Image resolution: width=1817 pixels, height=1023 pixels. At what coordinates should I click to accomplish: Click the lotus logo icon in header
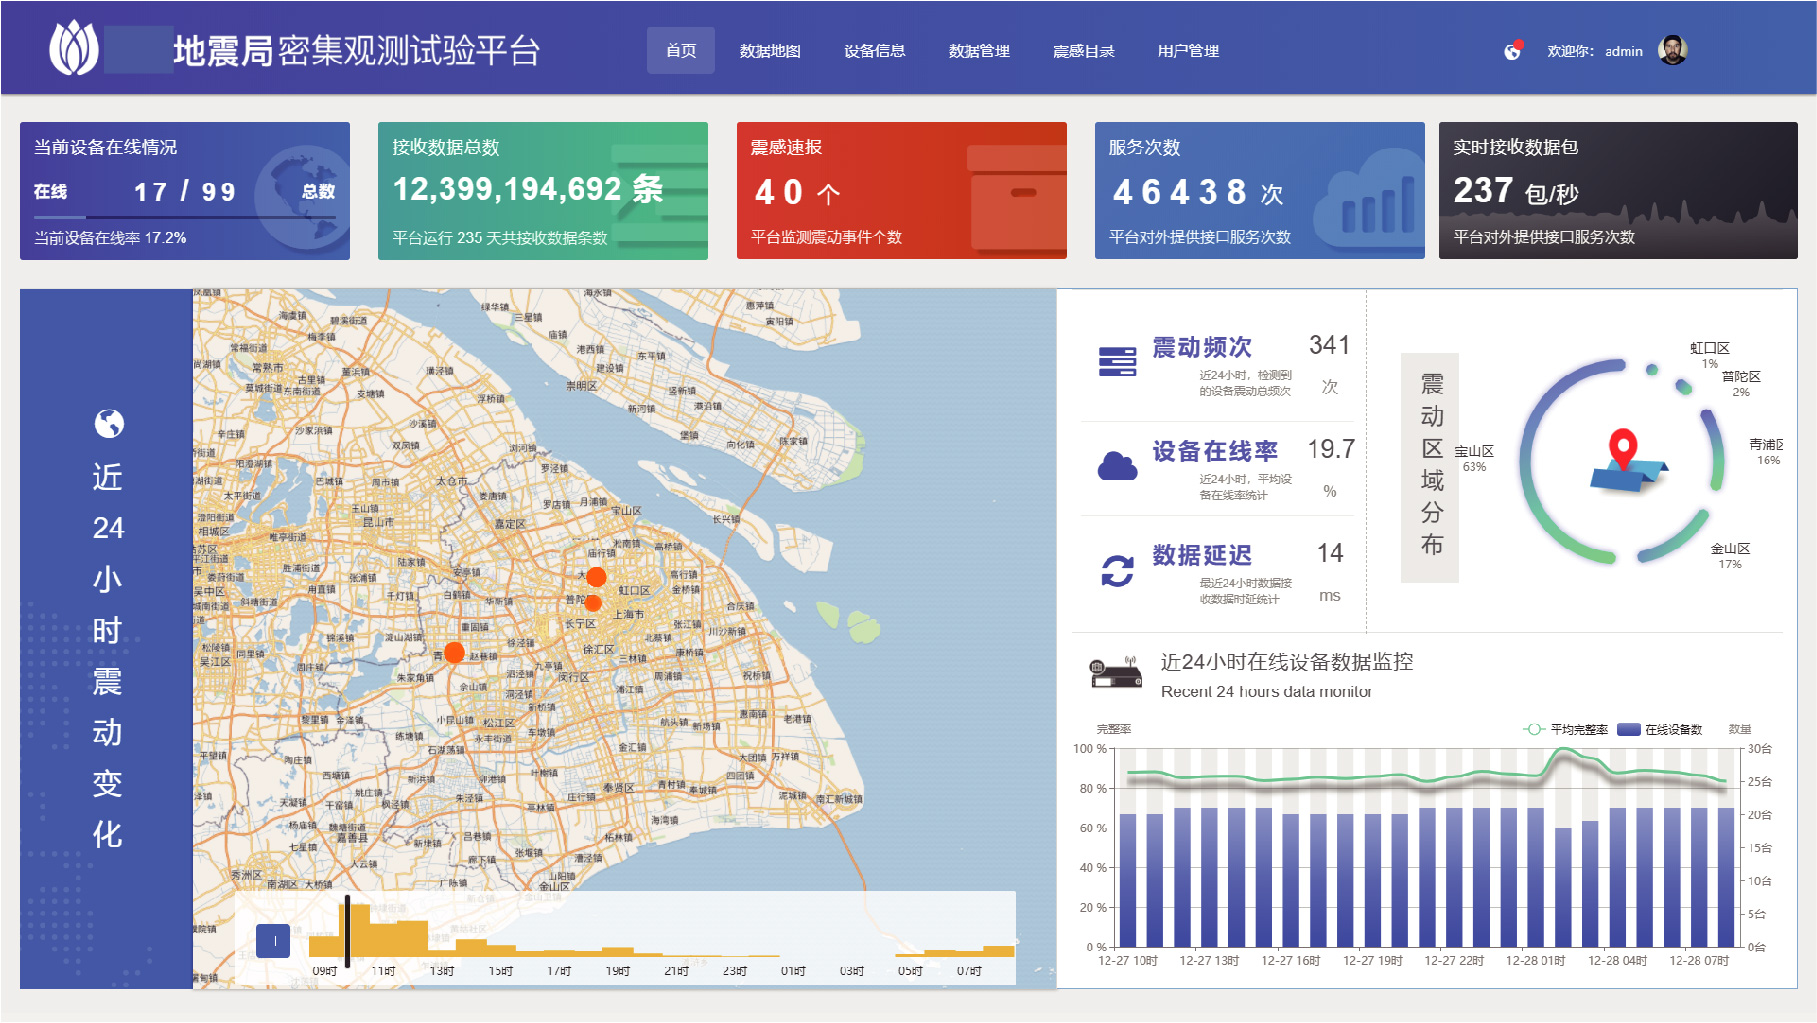click(74, 48)
